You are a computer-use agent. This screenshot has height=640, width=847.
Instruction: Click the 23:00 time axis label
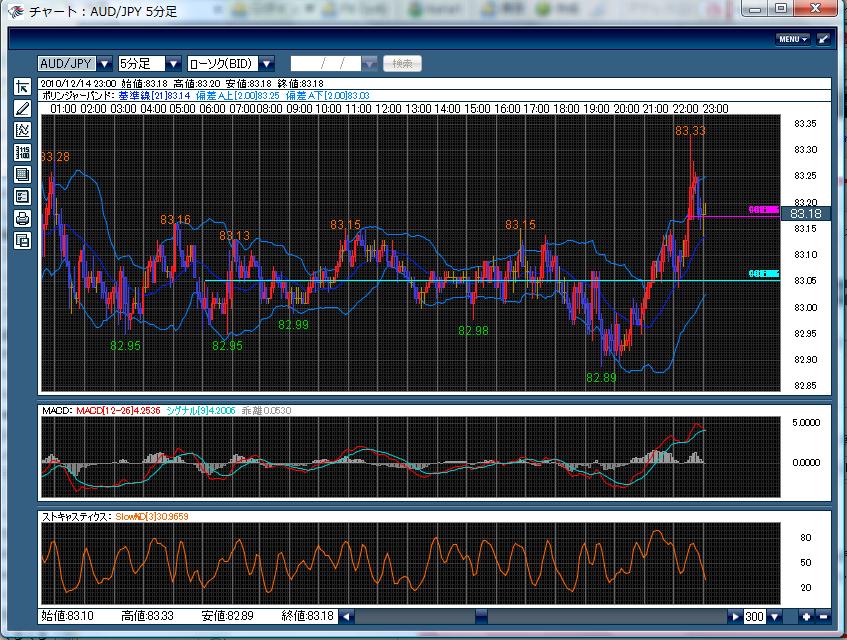[715, 109]
